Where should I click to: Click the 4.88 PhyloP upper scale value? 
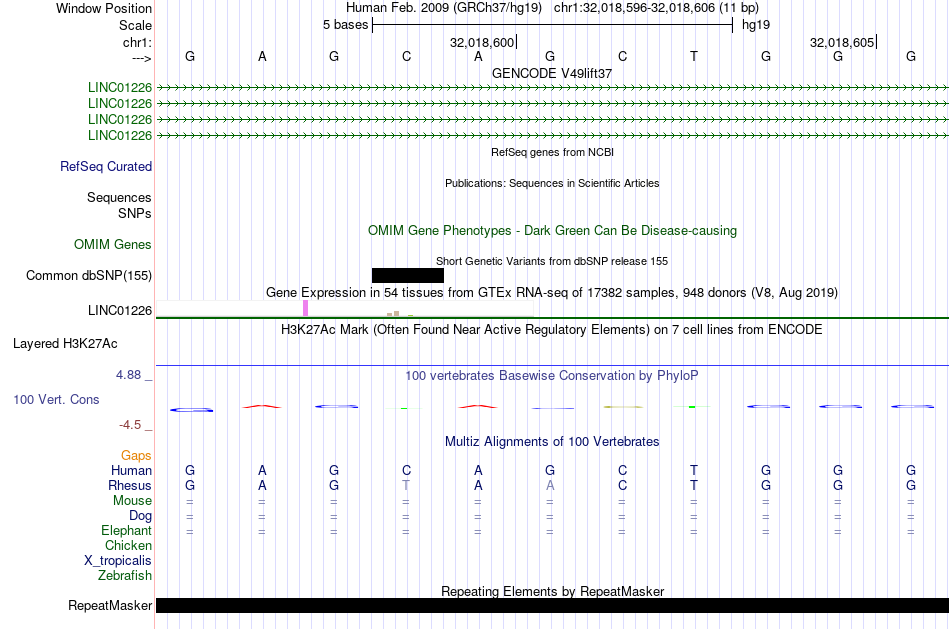128,375
